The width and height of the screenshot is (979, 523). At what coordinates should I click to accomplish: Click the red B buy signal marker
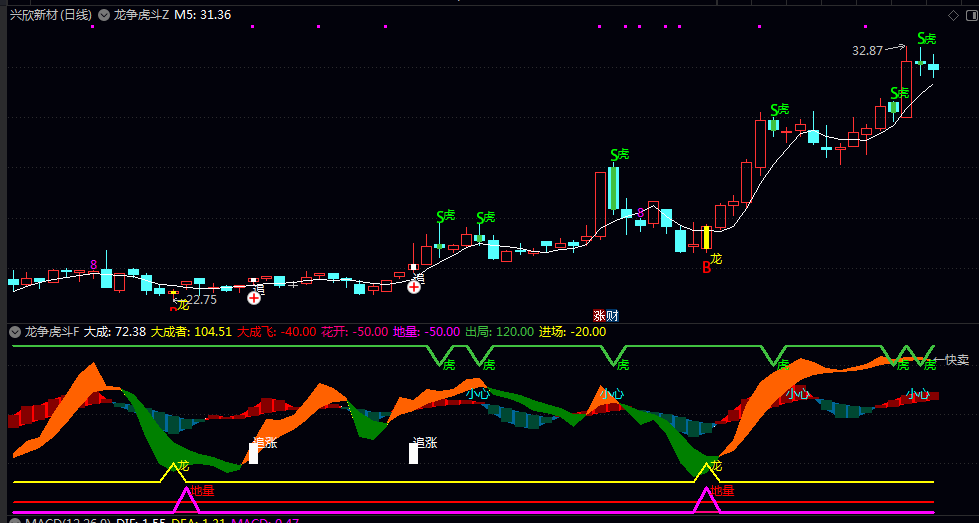click(x=705, y=267)
